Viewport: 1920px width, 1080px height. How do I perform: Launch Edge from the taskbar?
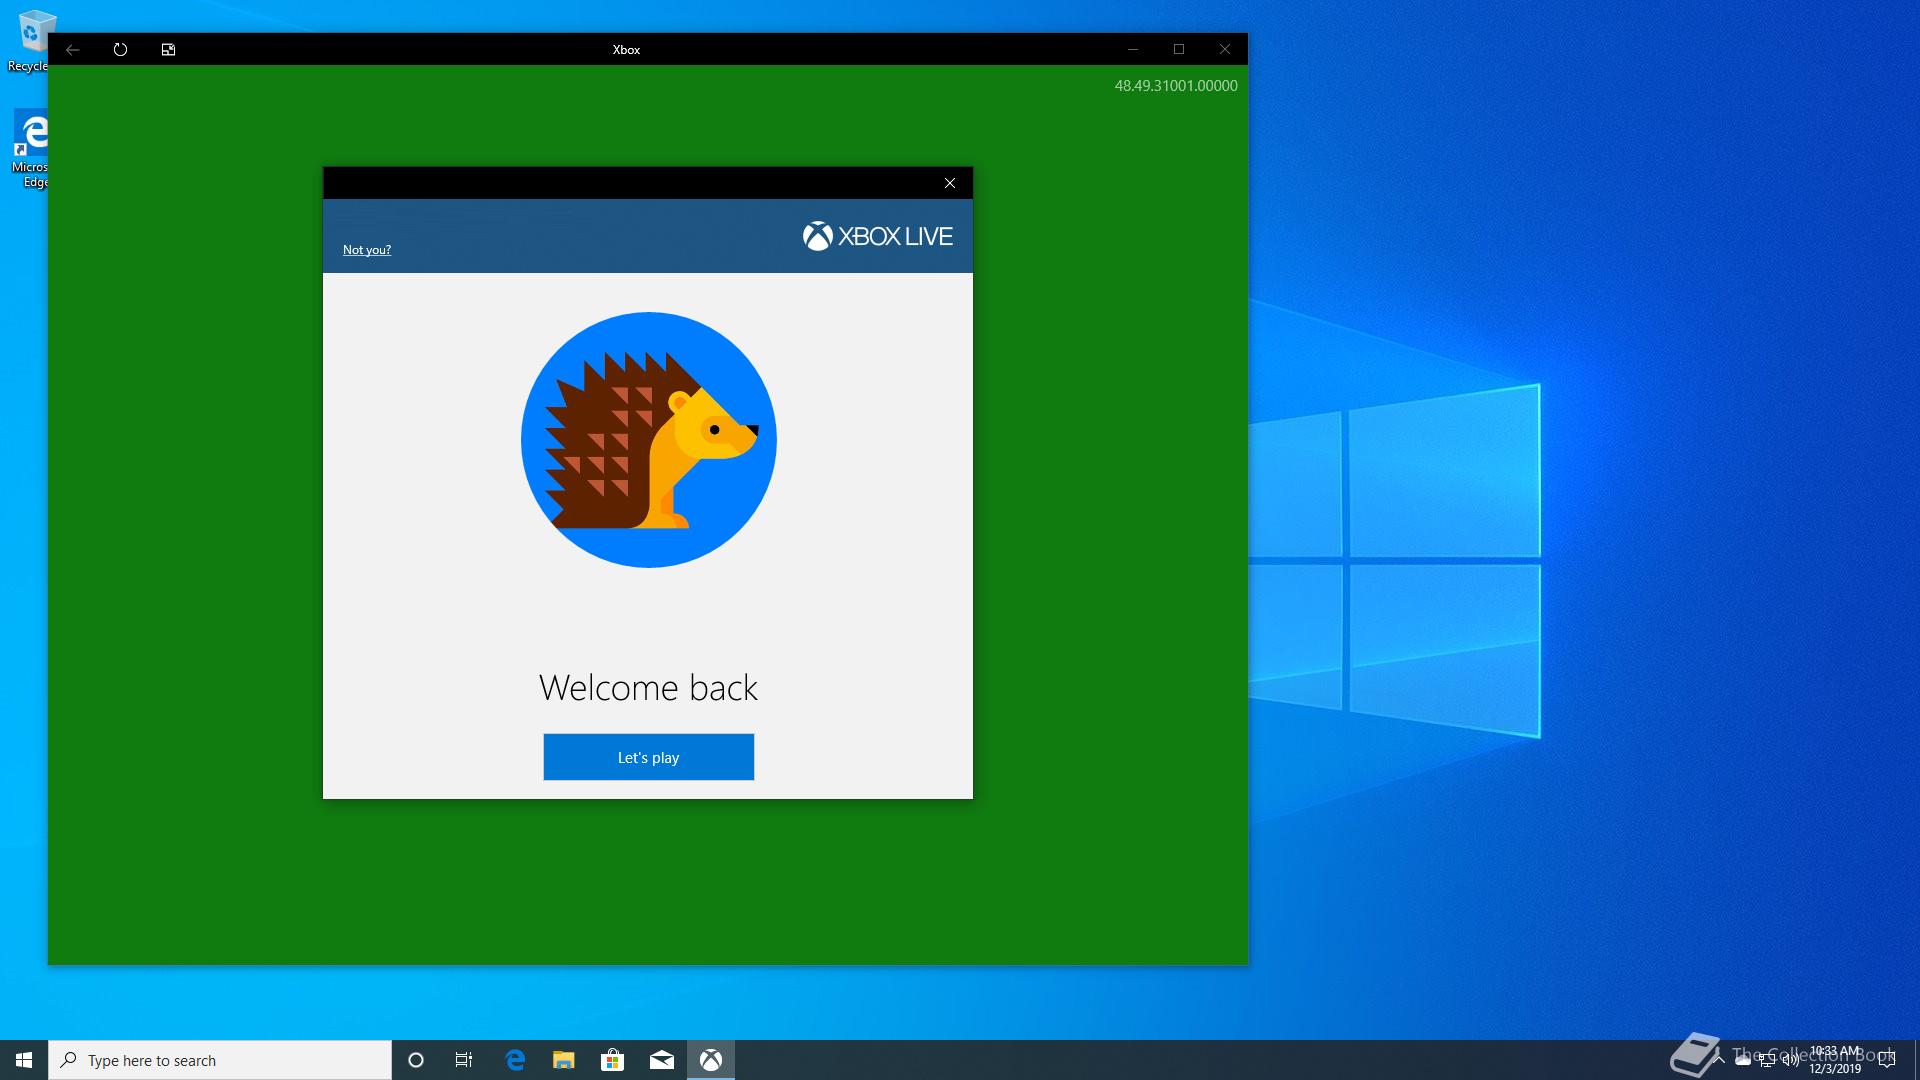(515, 1060)
